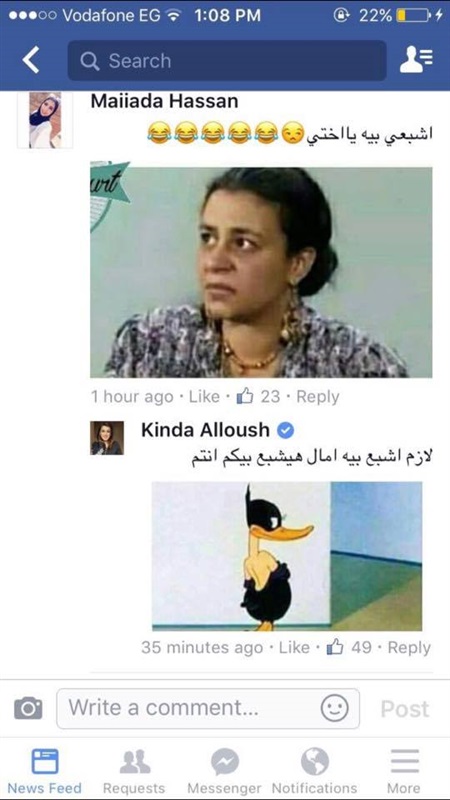Click the verified badge next to Kinda Alloush
The image size is (450, 800).
[x=285, y=431]
